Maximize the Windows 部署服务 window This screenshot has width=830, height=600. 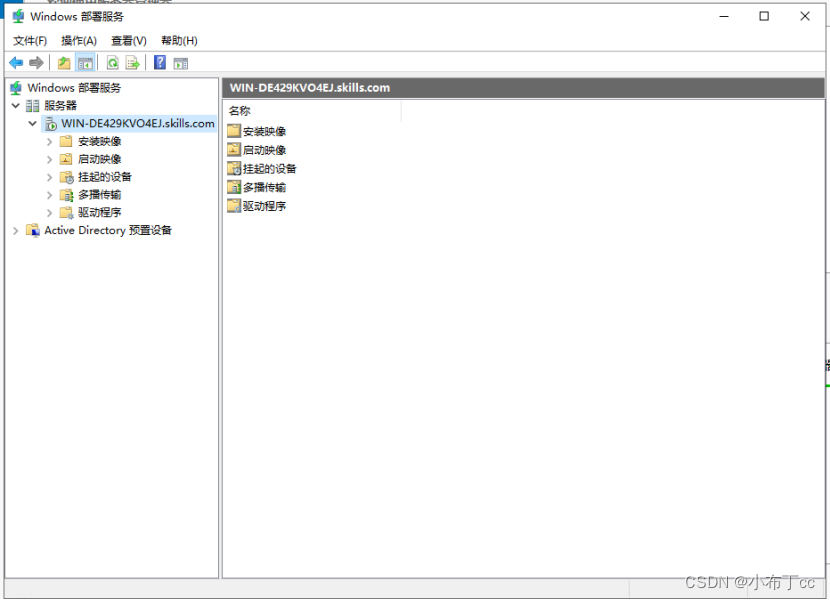click(764, 16)
